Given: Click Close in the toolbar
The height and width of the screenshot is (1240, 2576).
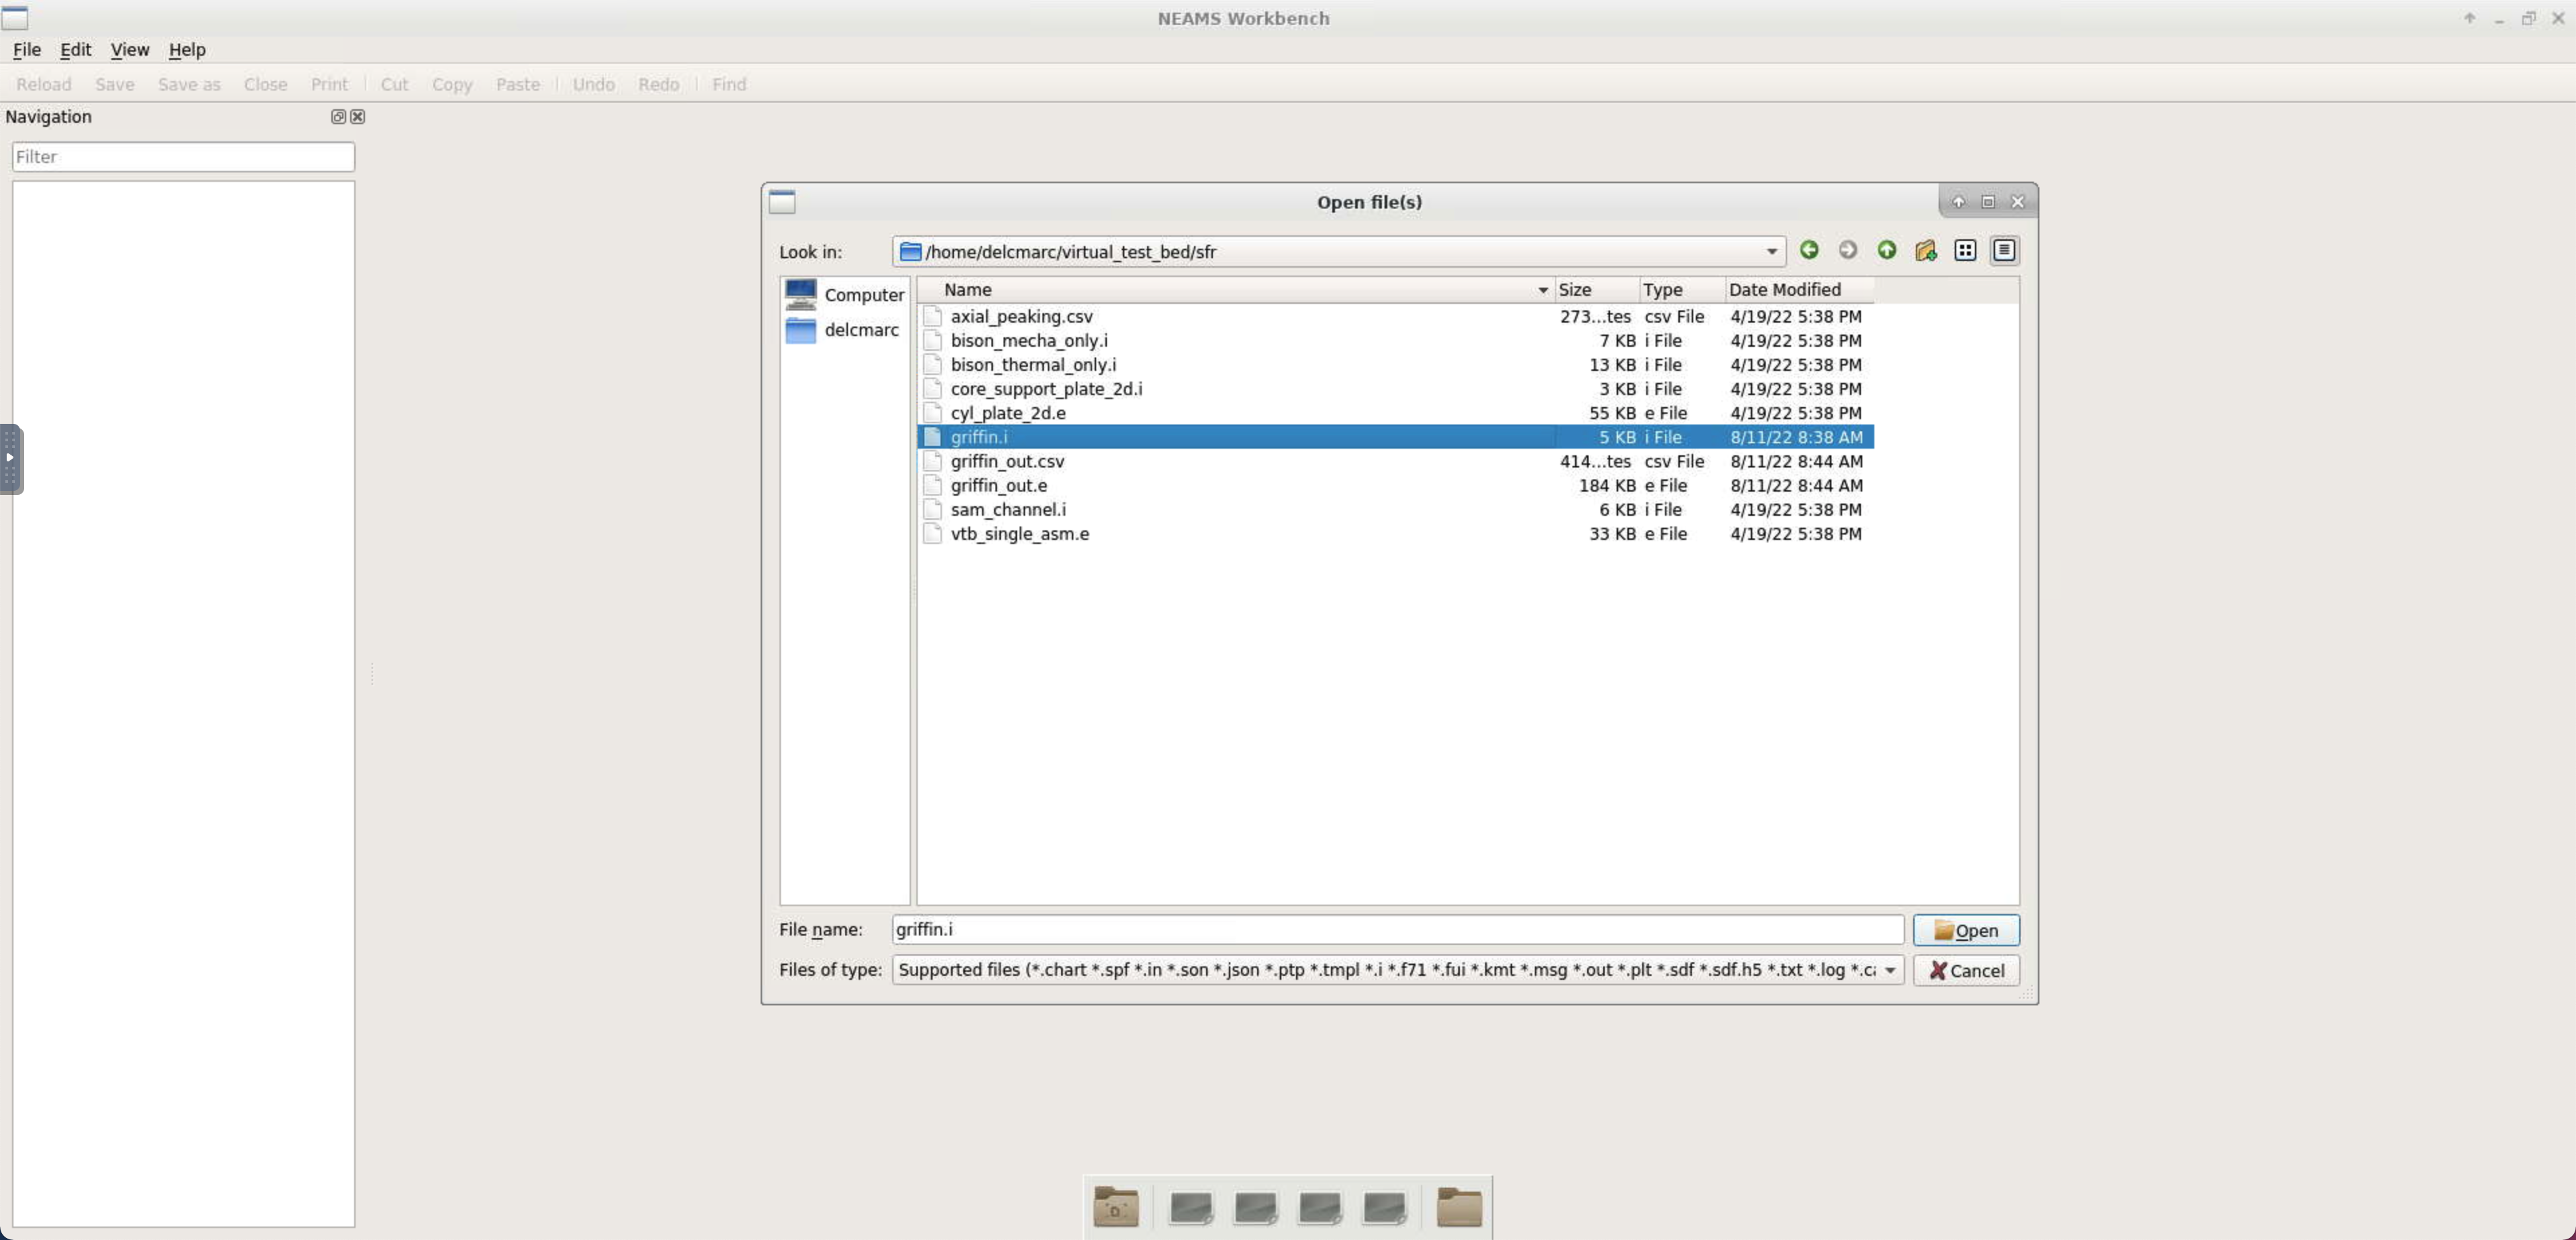Looking at the screenshot, I should tap(265, 84).
